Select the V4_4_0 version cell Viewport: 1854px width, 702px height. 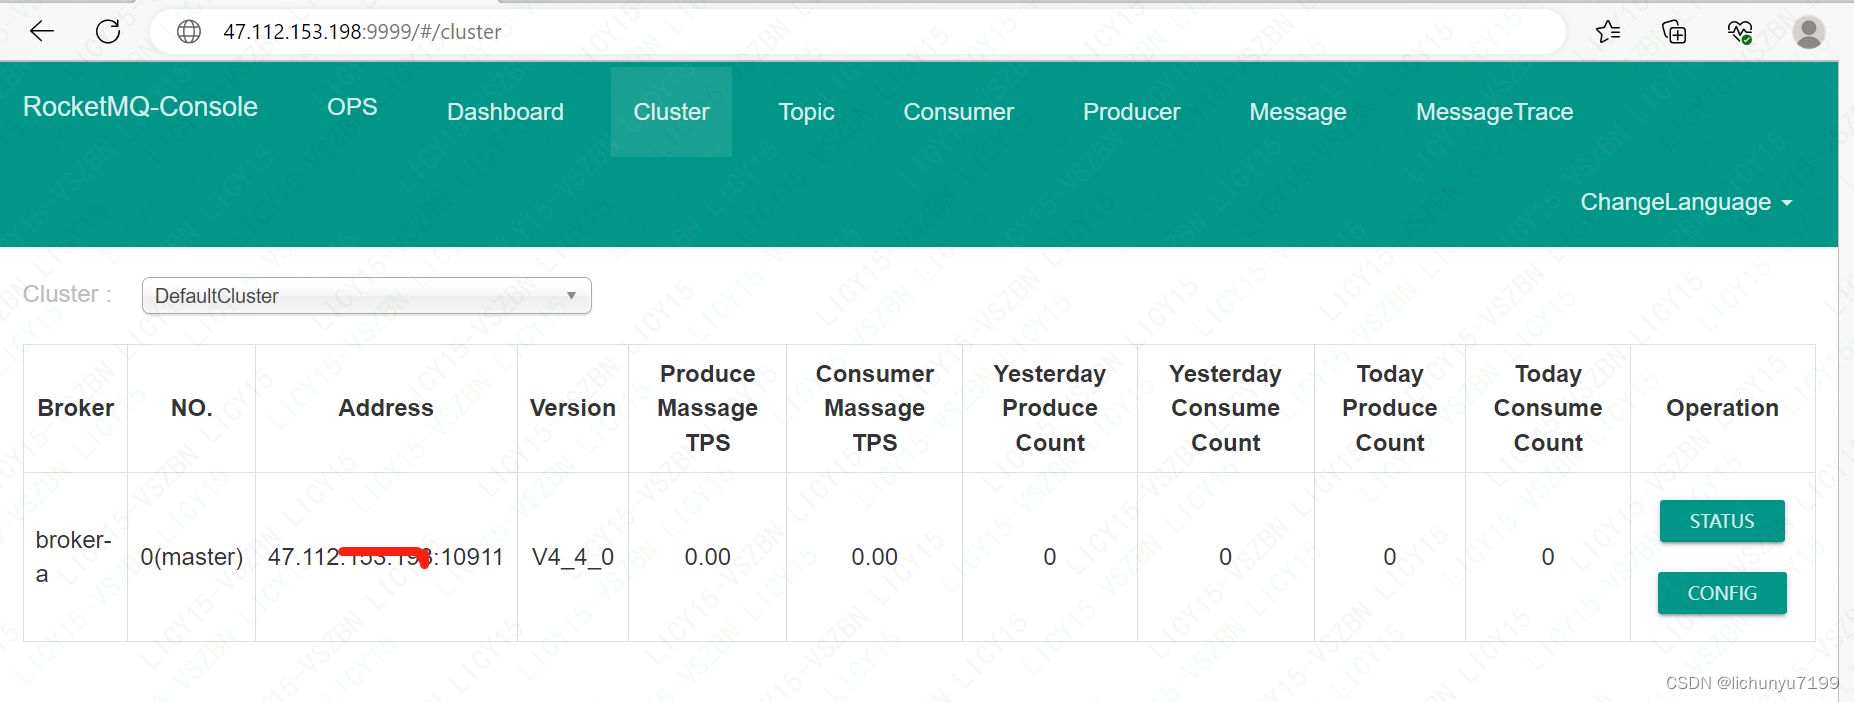[x=573, y=557]
